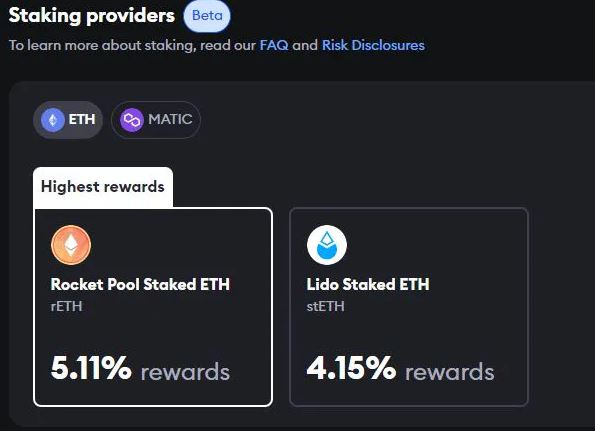The width and height of the screenshot is (595, 431).
Task: Select the ETH staking tab
Action: [x=68, y=120]
